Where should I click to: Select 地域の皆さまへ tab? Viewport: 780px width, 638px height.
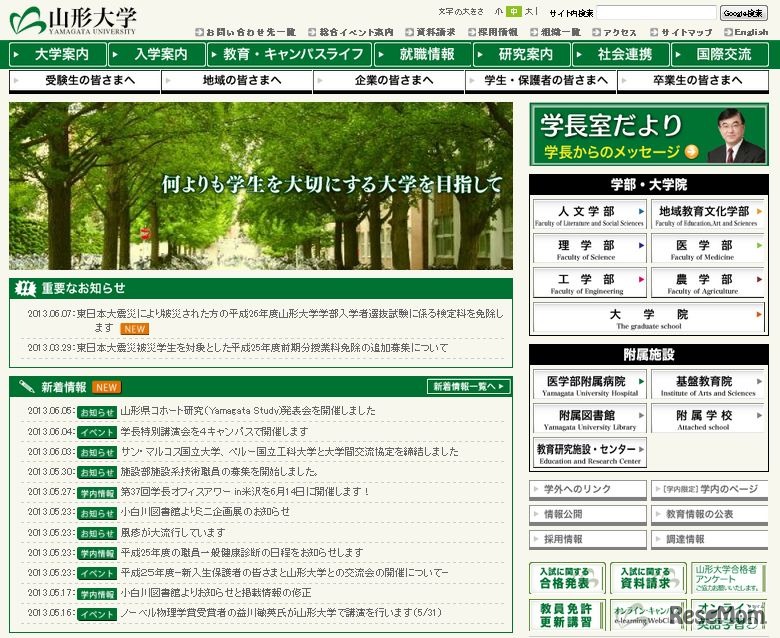[237, 81]
